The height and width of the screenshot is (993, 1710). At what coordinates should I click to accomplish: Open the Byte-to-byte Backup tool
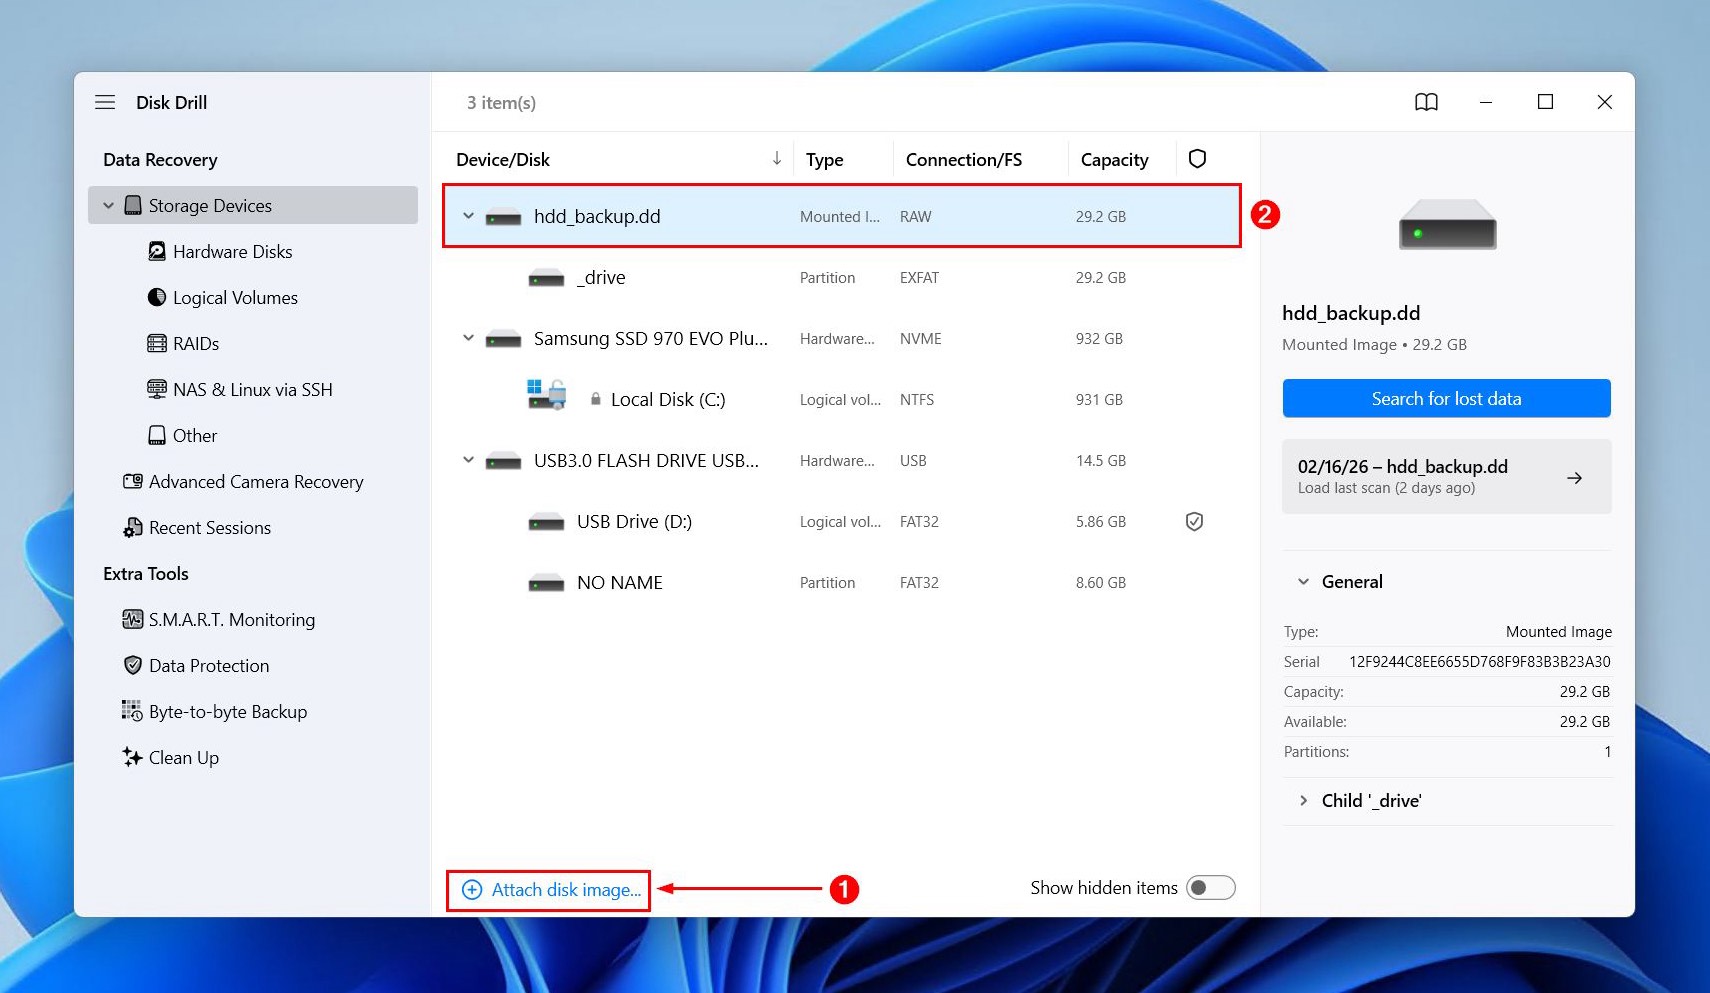227,711
